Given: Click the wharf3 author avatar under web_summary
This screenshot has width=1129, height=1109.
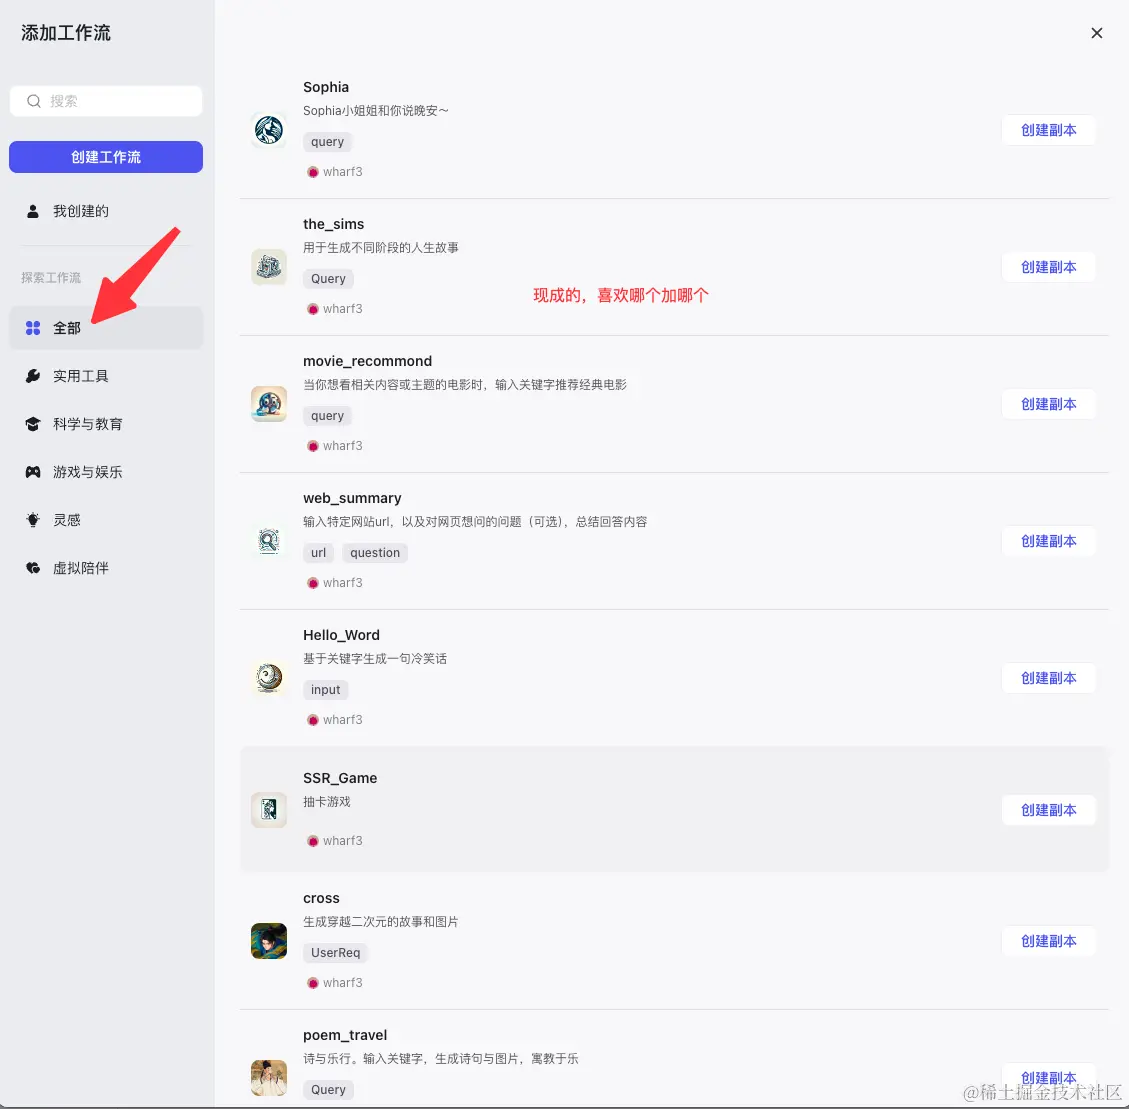Looking at the screenshot, I should point(312,583).
